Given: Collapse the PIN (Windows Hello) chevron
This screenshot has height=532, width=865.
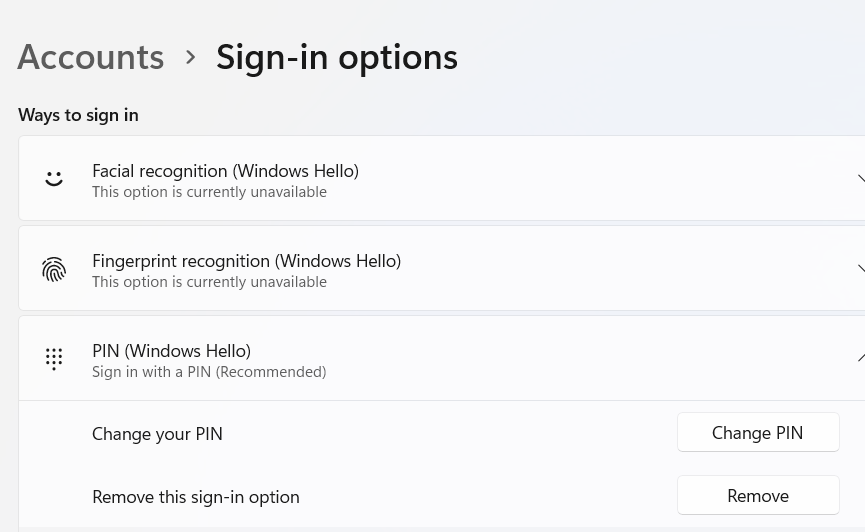Looking at the screenshot, I should tap(861, 358).
